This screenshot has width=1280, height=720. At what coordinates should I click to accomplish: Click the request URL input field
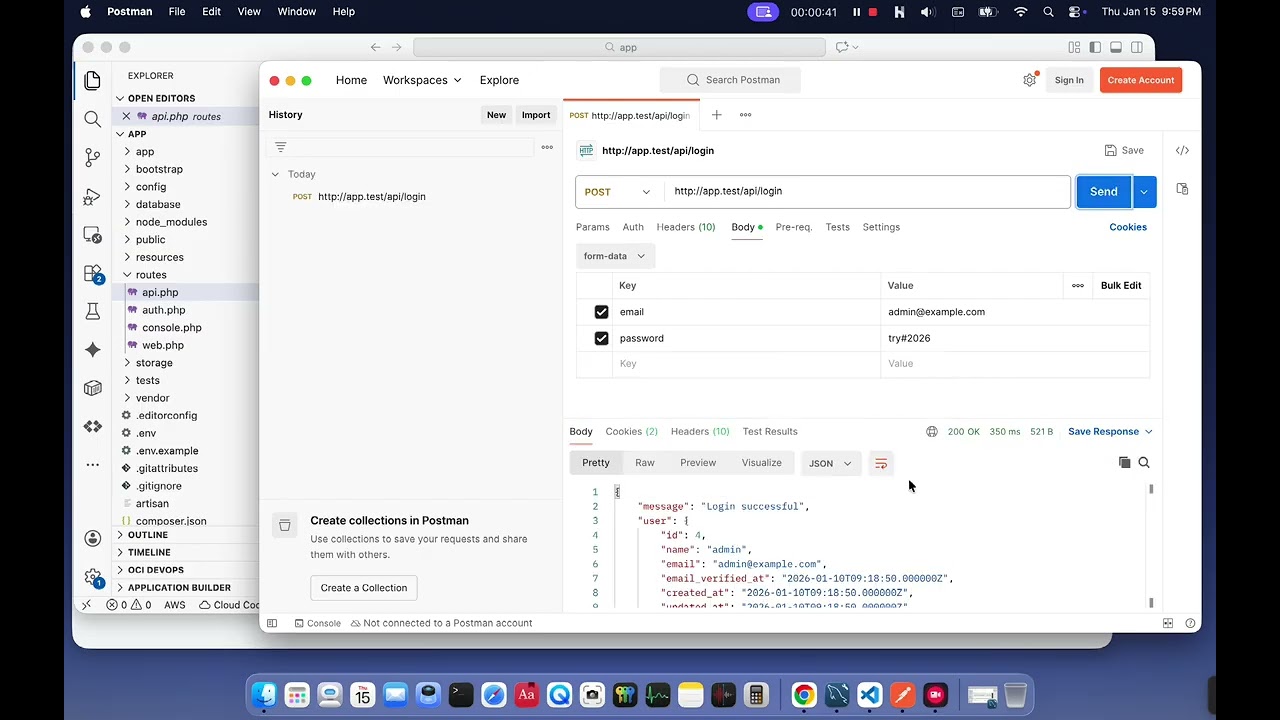(867, 192)
